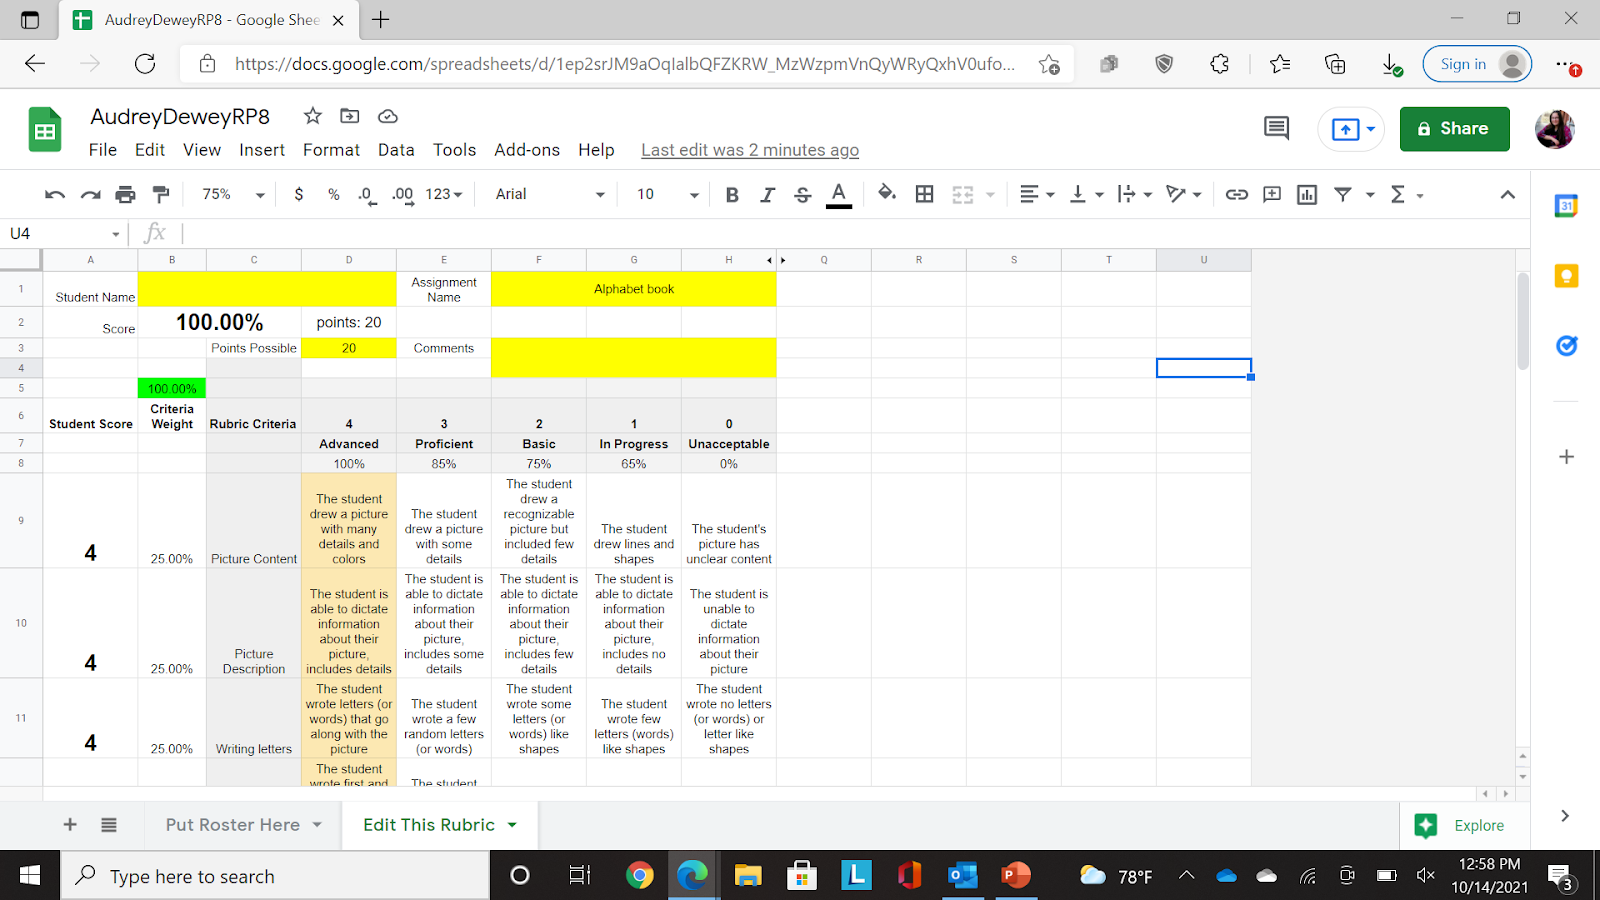
Task: Open Google Keep side panel
Action: pos(1566,276)
